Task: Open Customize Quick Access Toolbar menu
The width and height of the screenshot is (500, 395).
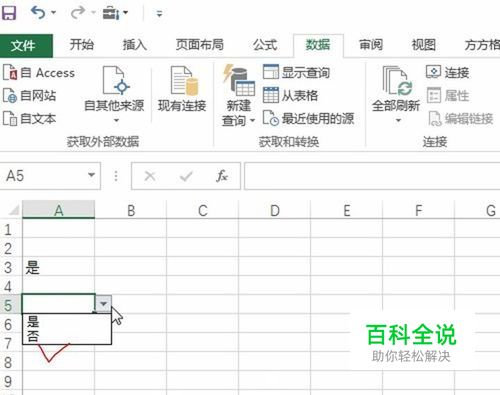Action: click(x=159, y=14)
